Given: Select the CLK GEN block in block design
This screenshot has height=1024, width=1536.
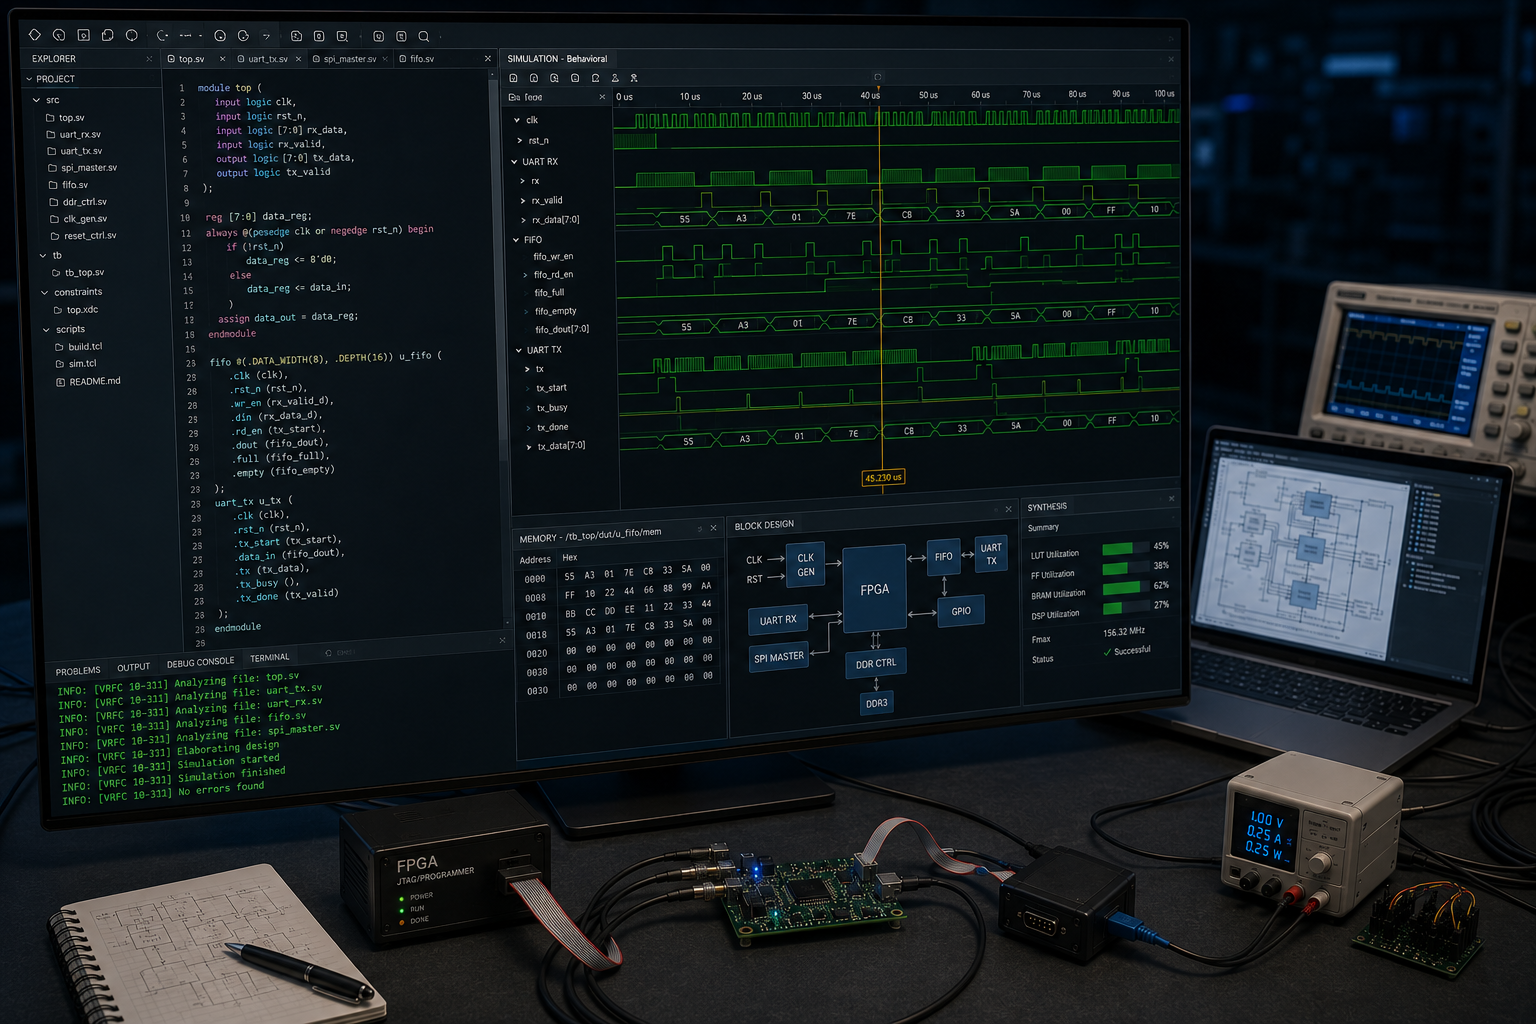Looking at the screenshot, I should pyautogui.click(x=806, y=565).
